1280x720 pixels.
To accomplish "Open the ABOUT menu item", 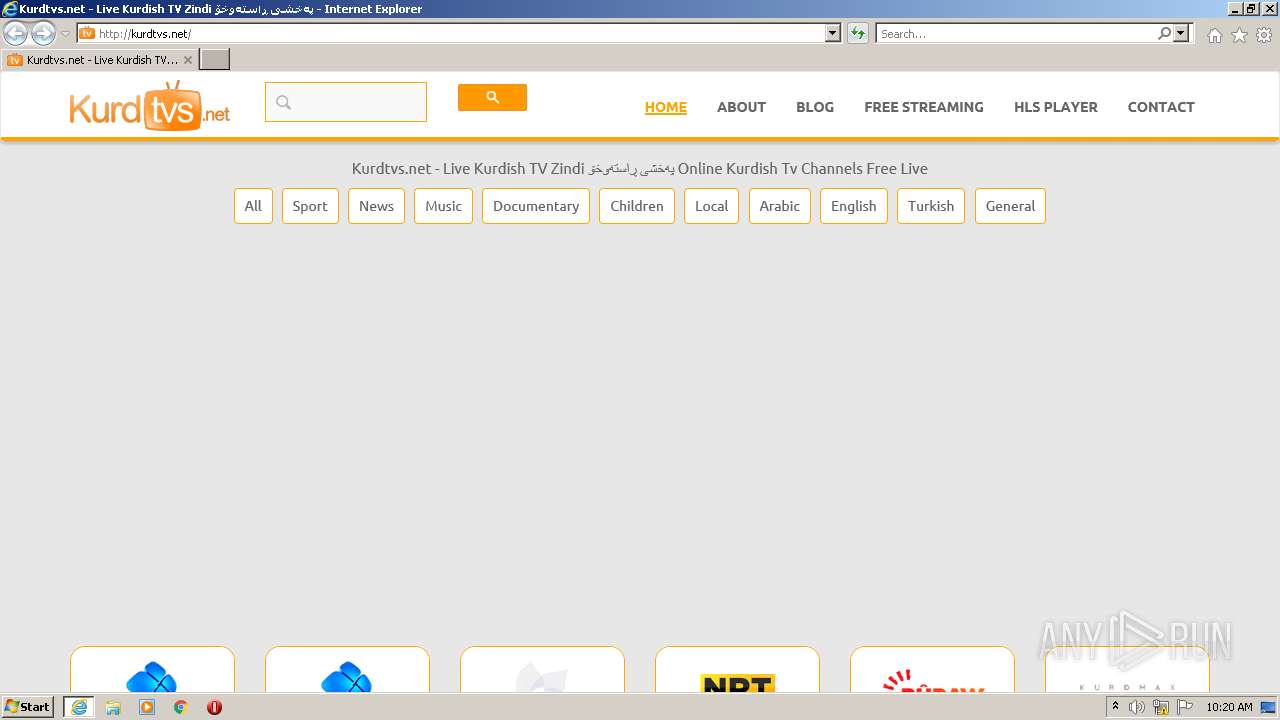I will tap(741, 107).
